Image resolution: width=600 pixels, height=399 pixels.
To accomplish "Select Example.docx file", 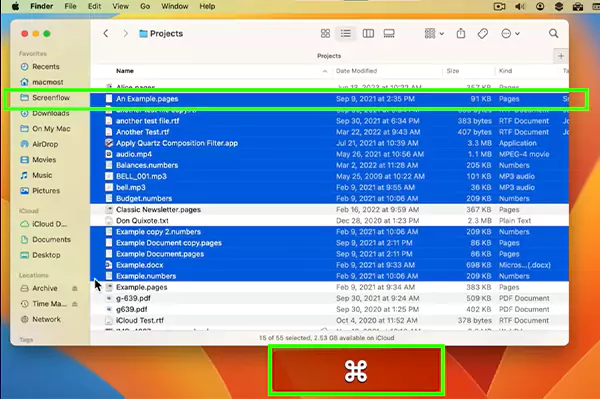I will point(329,265).
